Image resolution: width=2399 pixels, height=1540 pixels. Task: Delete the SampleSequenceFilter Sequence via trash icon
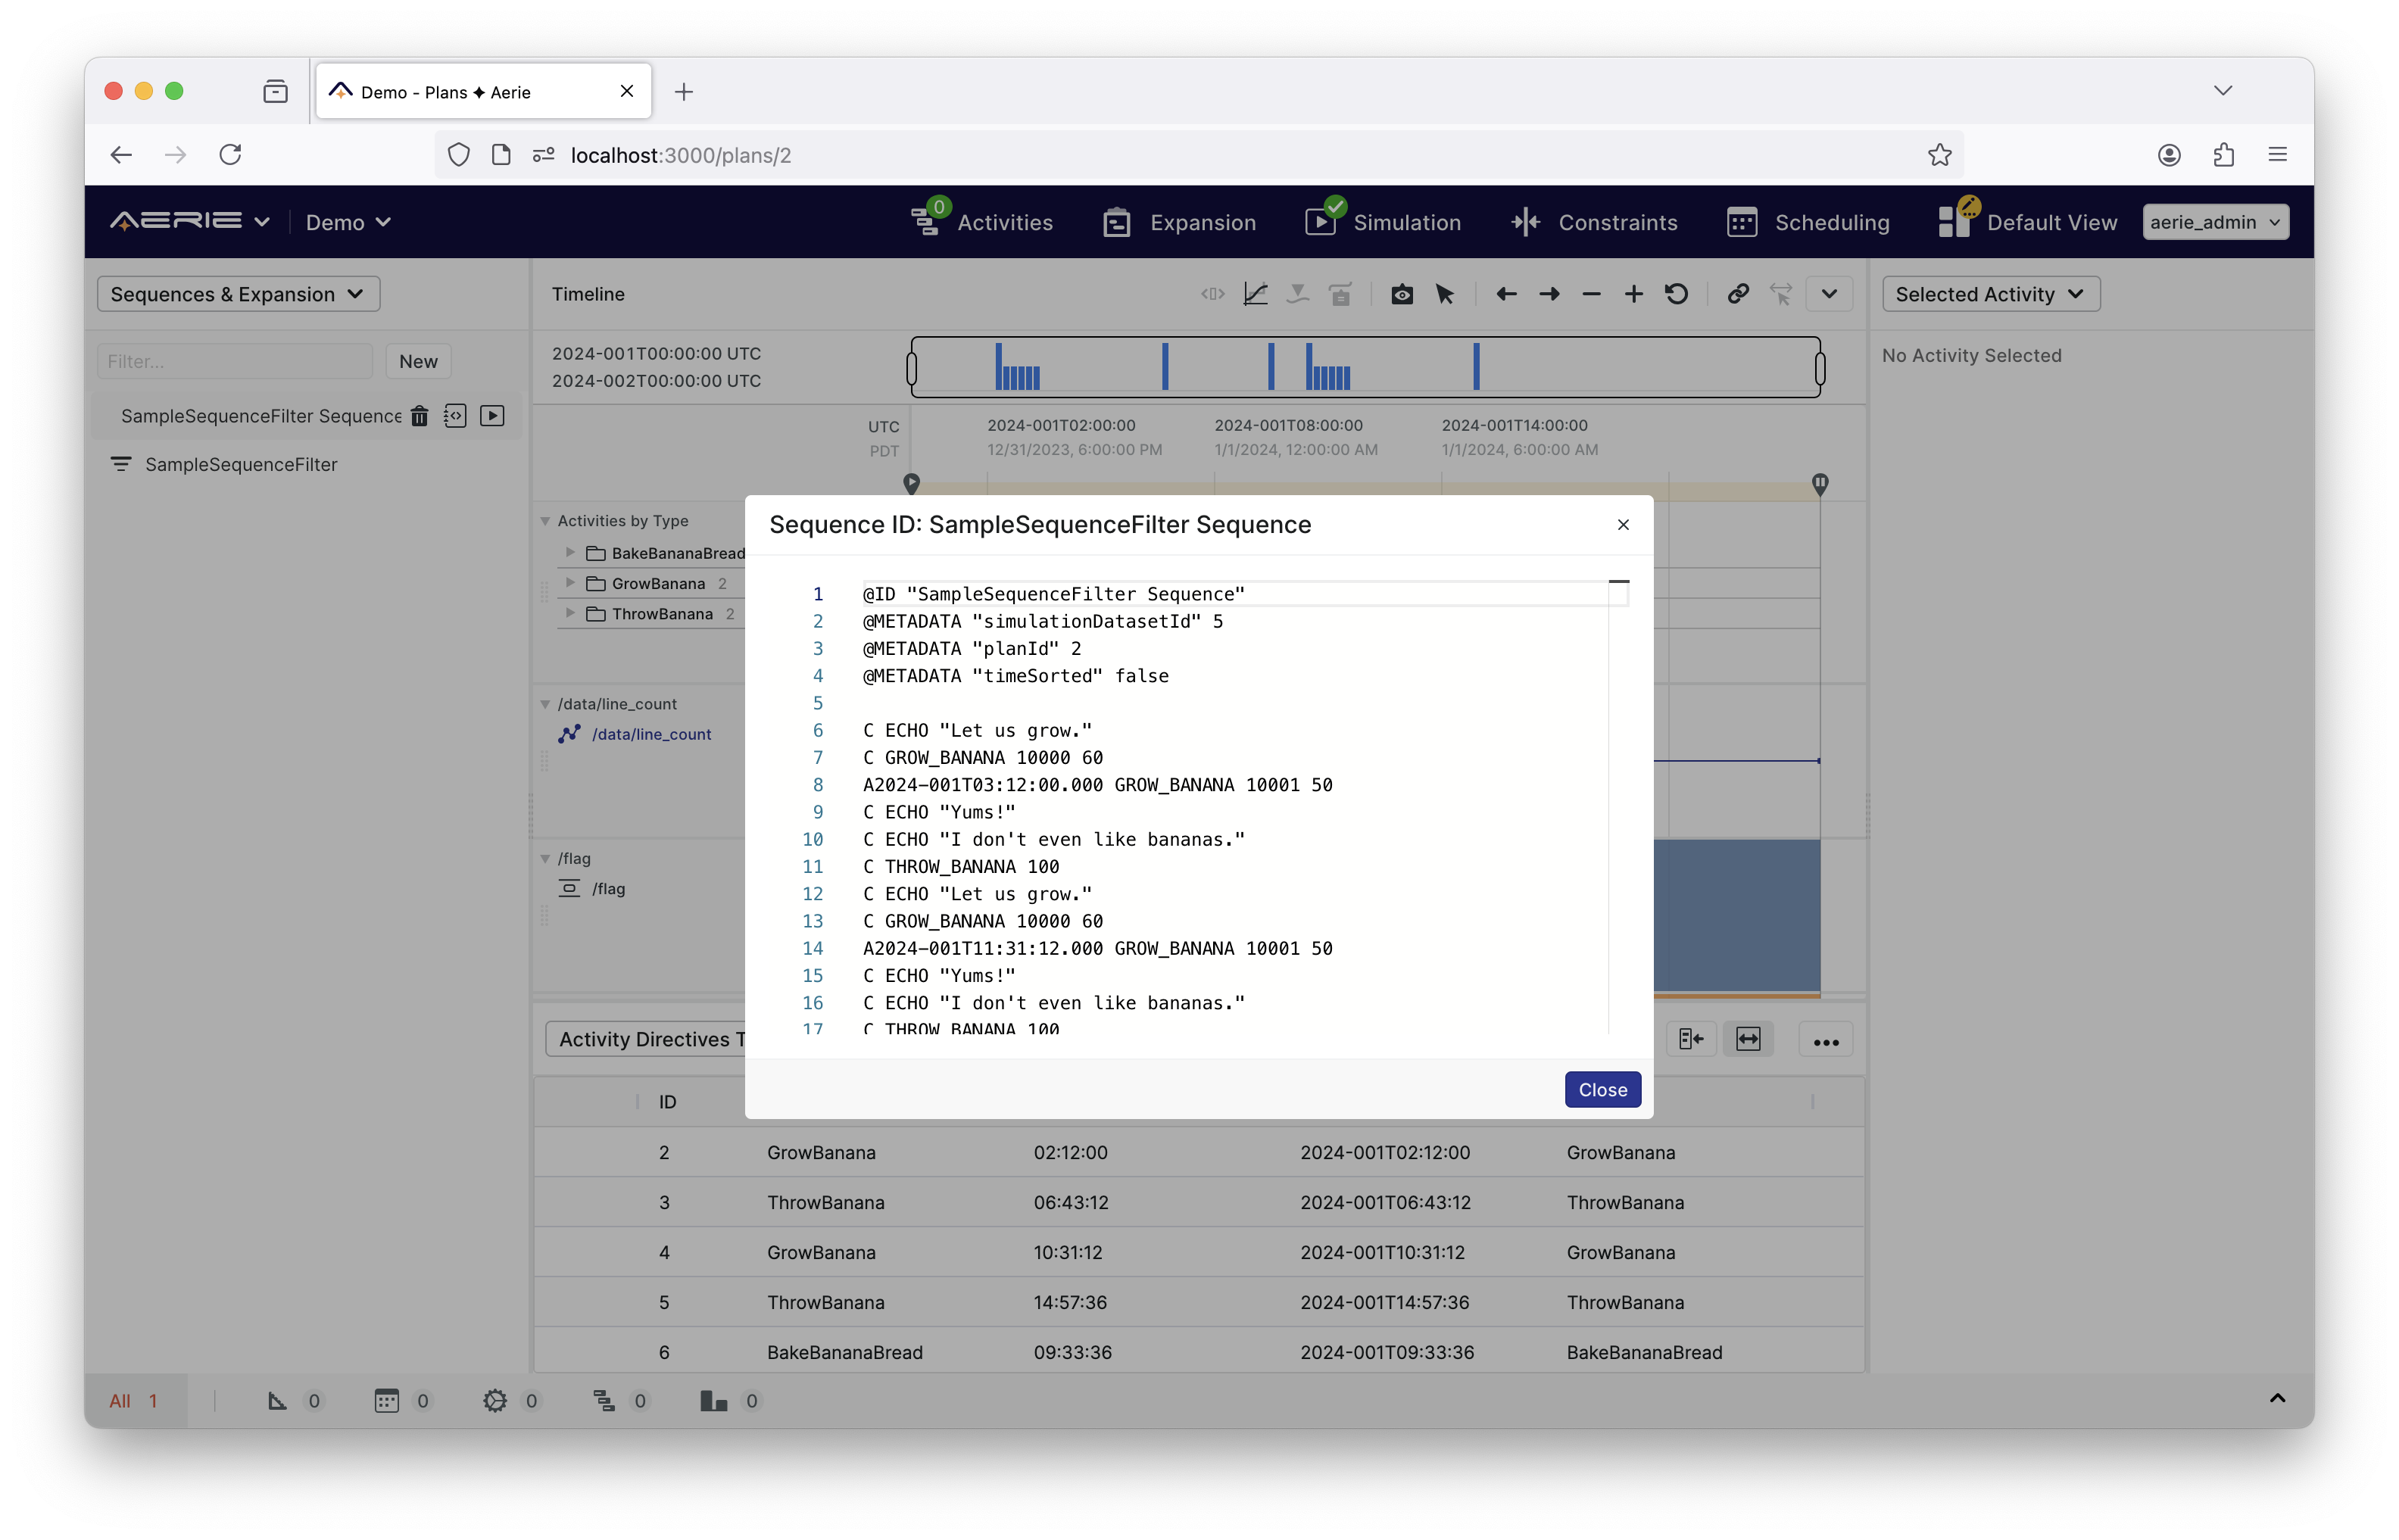coord(419,416)
